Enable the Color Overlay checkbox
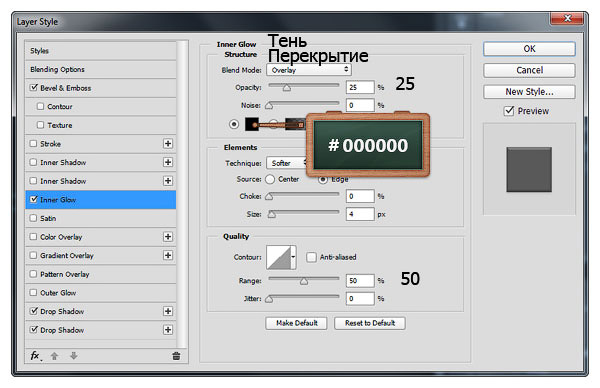The width and height of the screenshot is (600, 388). coord(34,236)
